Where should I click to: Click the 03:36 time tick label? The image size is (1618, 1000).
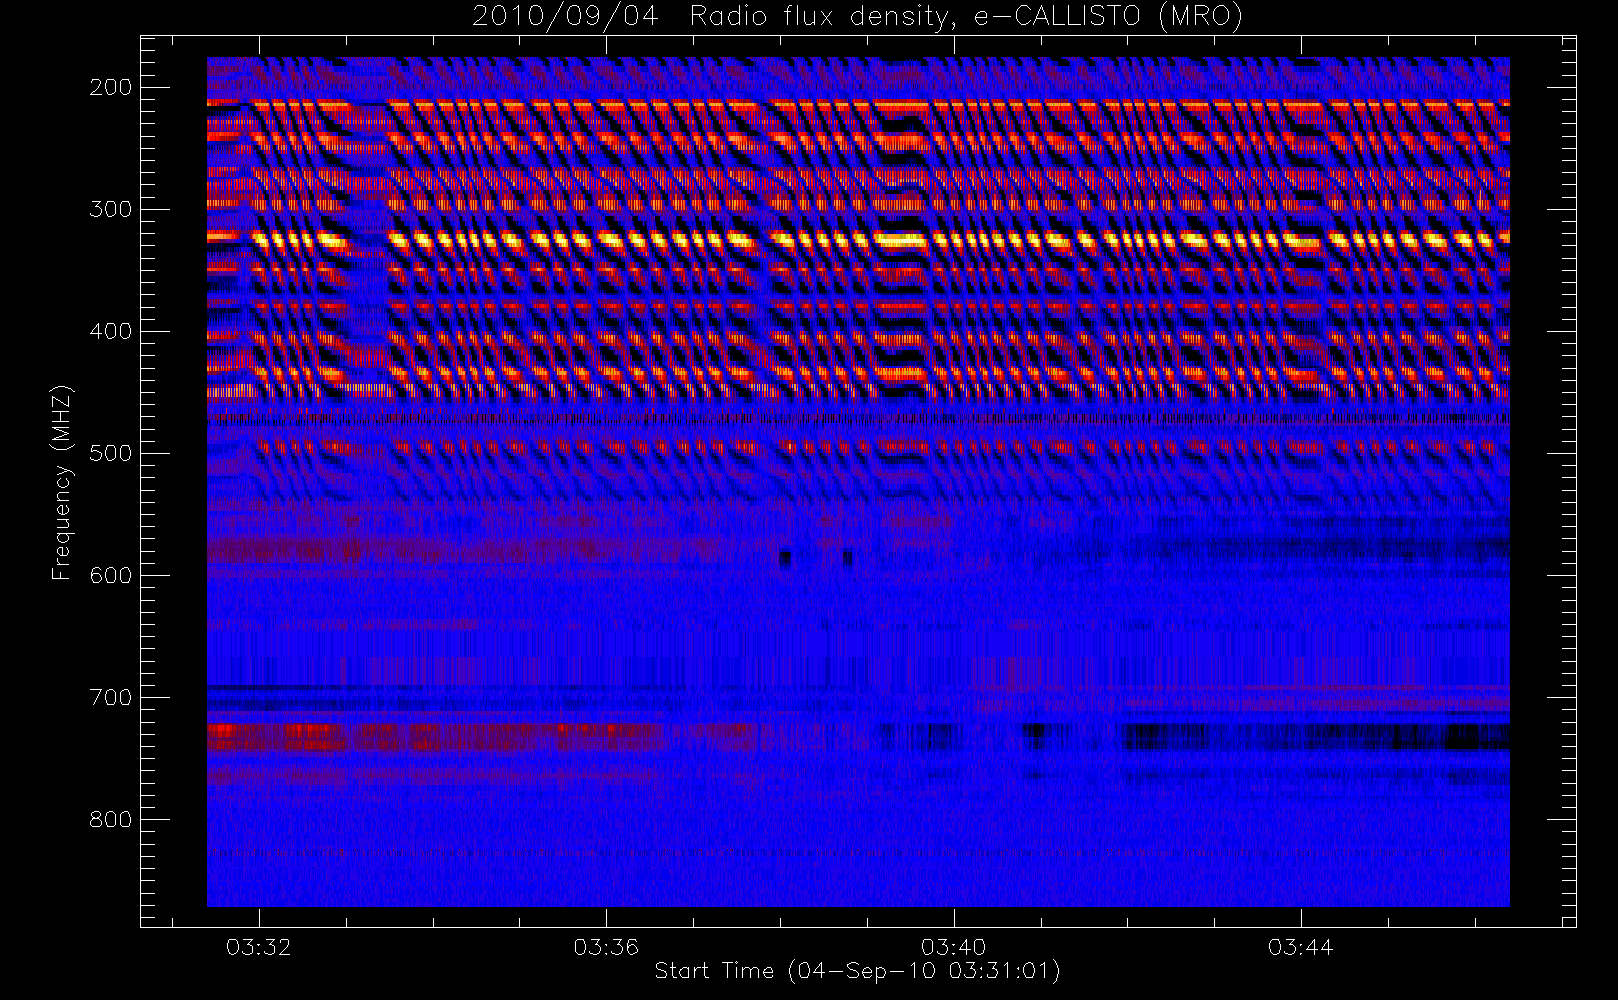coord(606,947)
